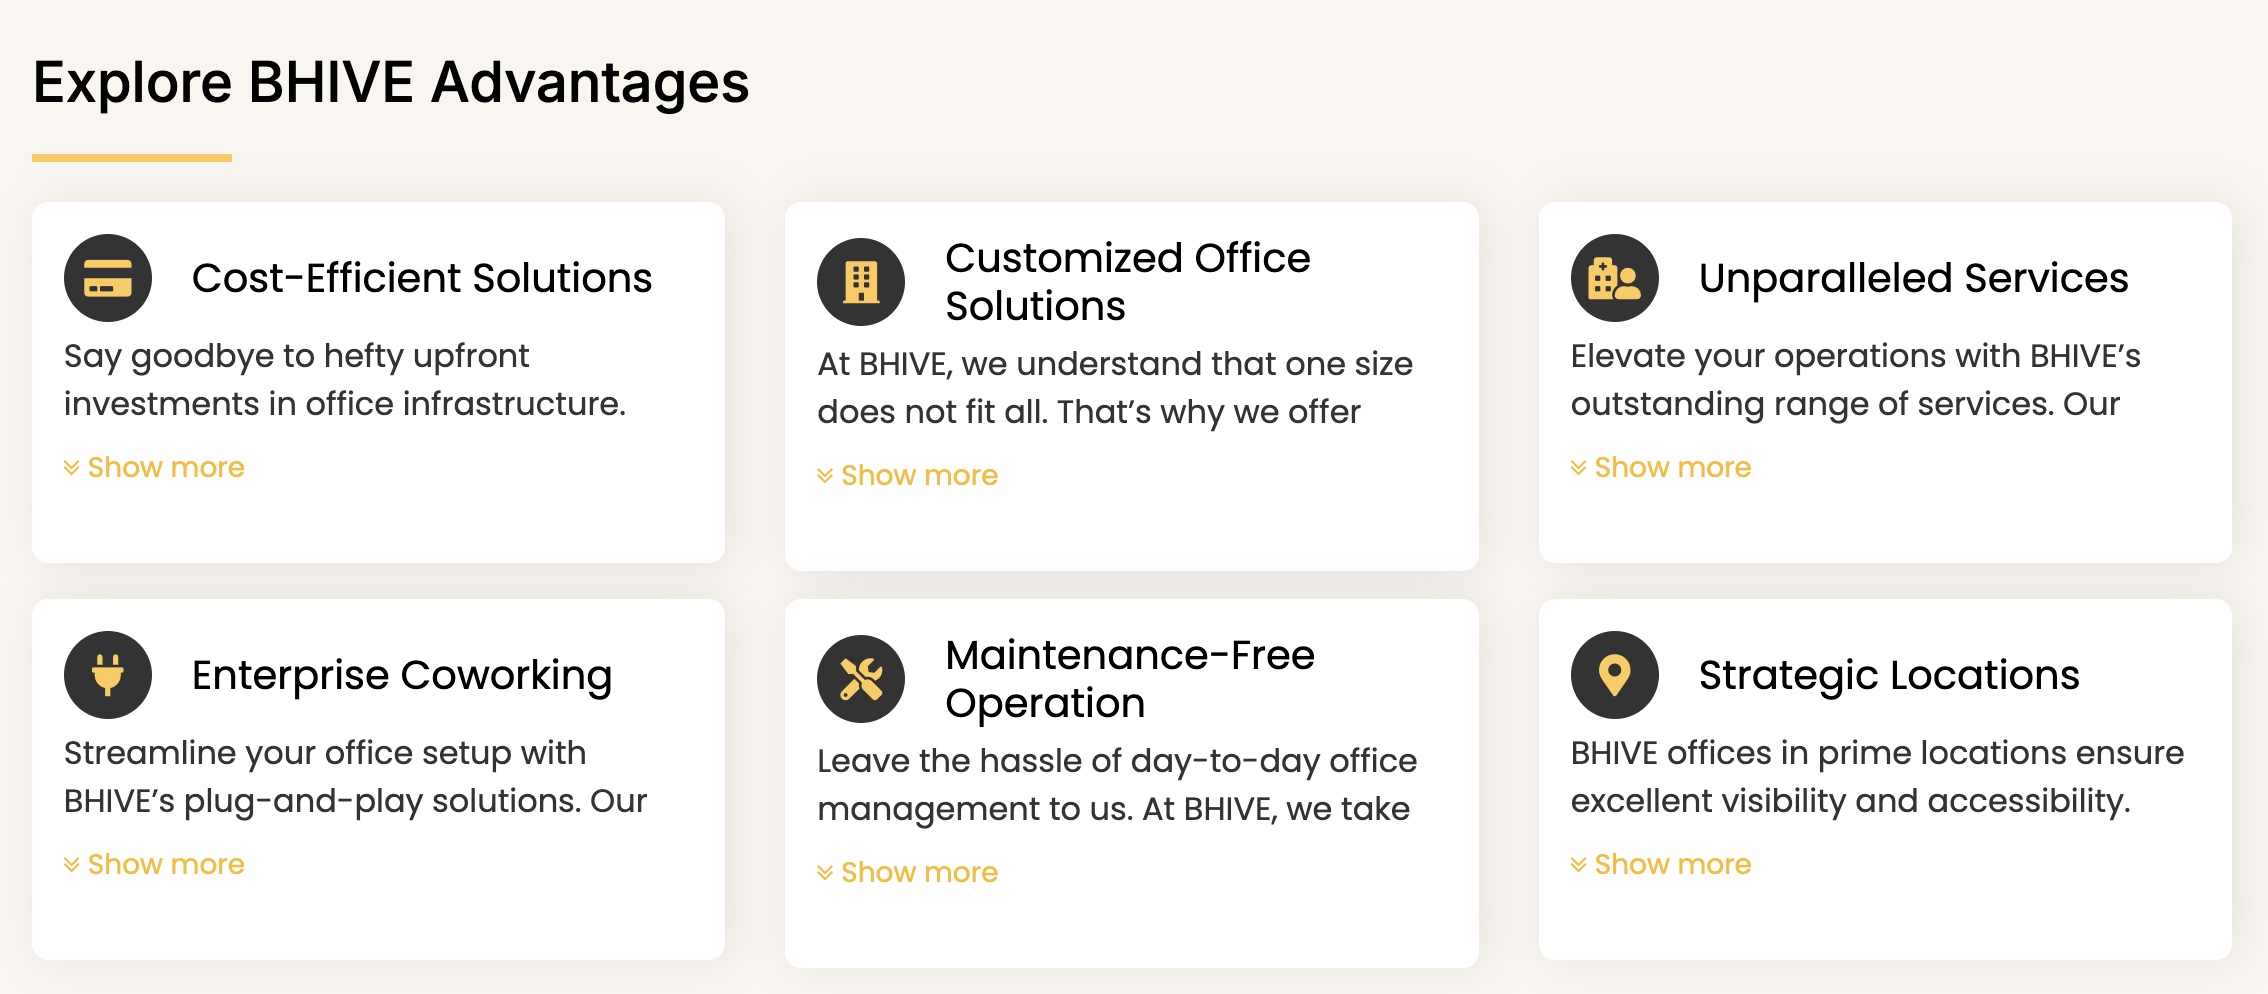Select the building icon for Customized Office Solutions
The width and height of the screenshot is (2268, 994).
(x=862, y=281)
